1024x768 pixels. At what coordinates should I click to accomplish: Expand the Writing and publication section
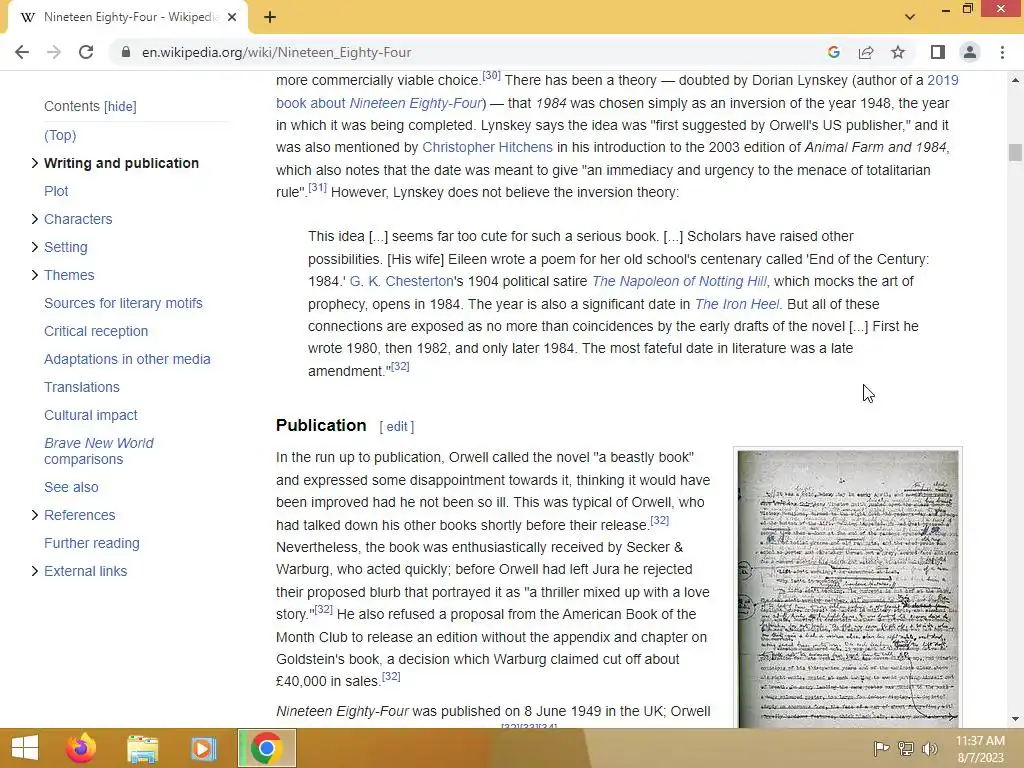pos(35,163)
